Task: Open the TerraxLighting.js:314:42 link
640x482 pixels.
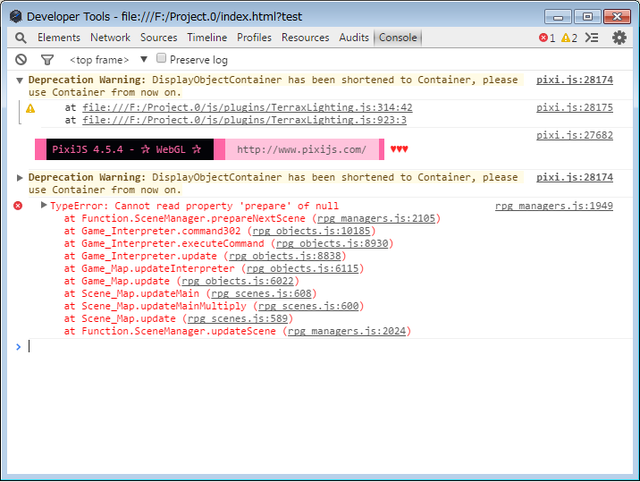Action: (247, 108)
